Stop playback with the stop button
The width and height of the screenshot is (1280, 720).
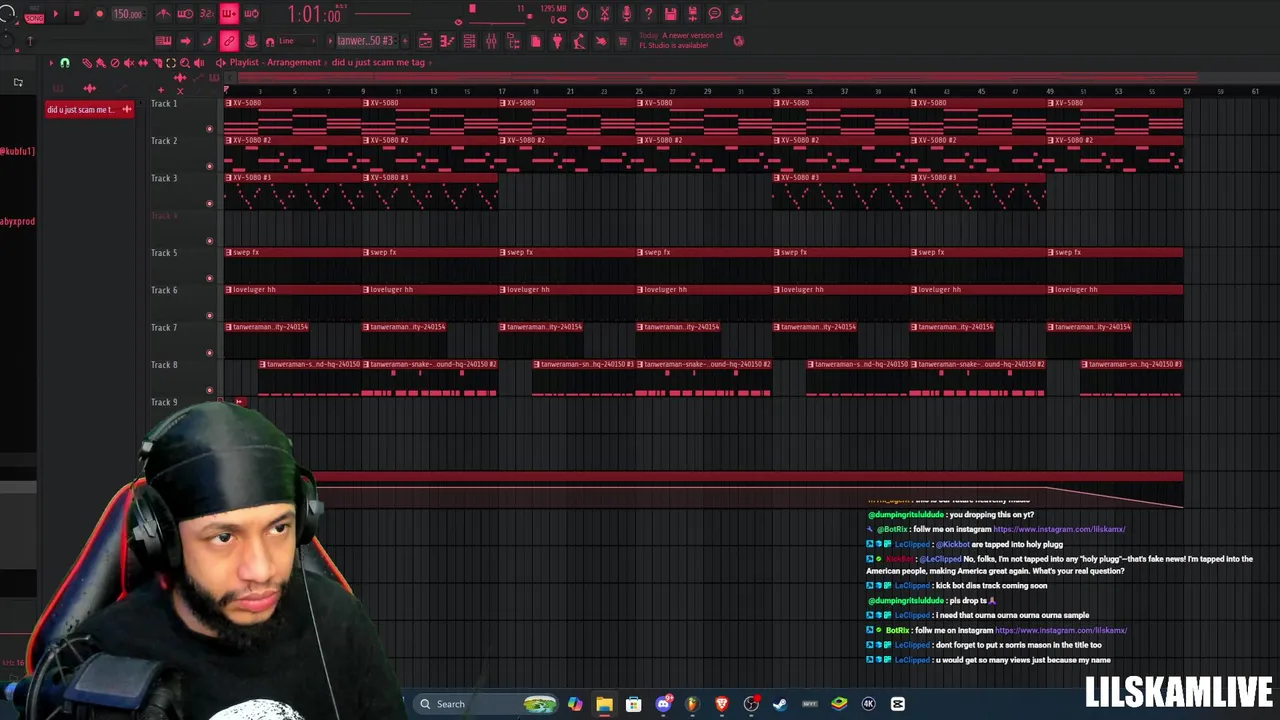point(76,14)
